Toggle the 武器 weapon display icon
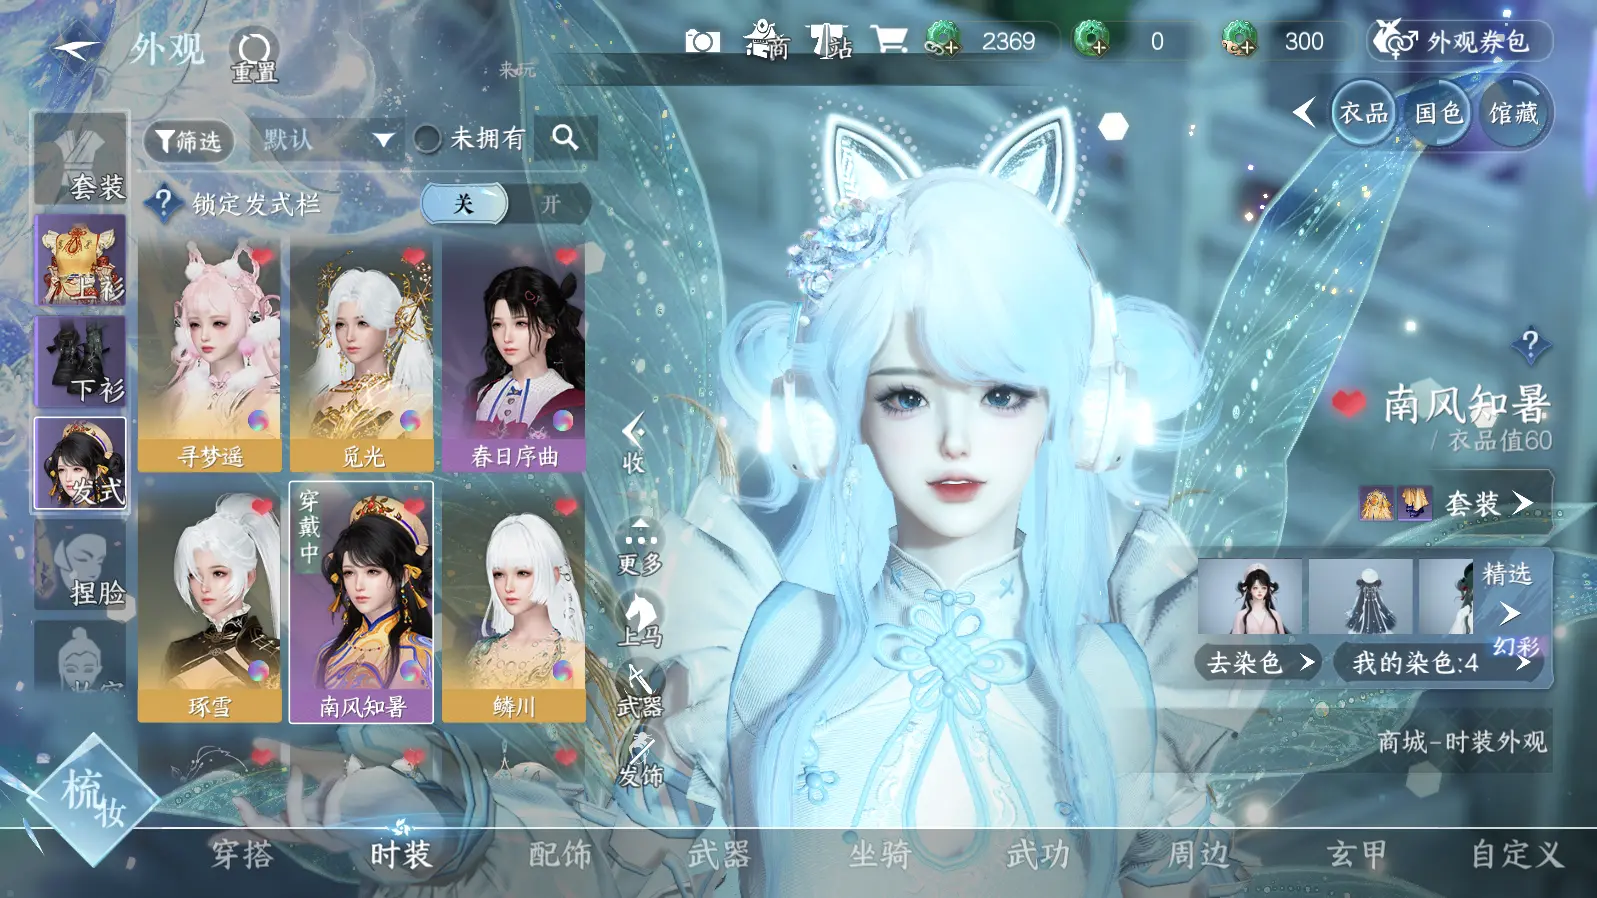Screen dimensions: 1597x898 tap(640, 690)
